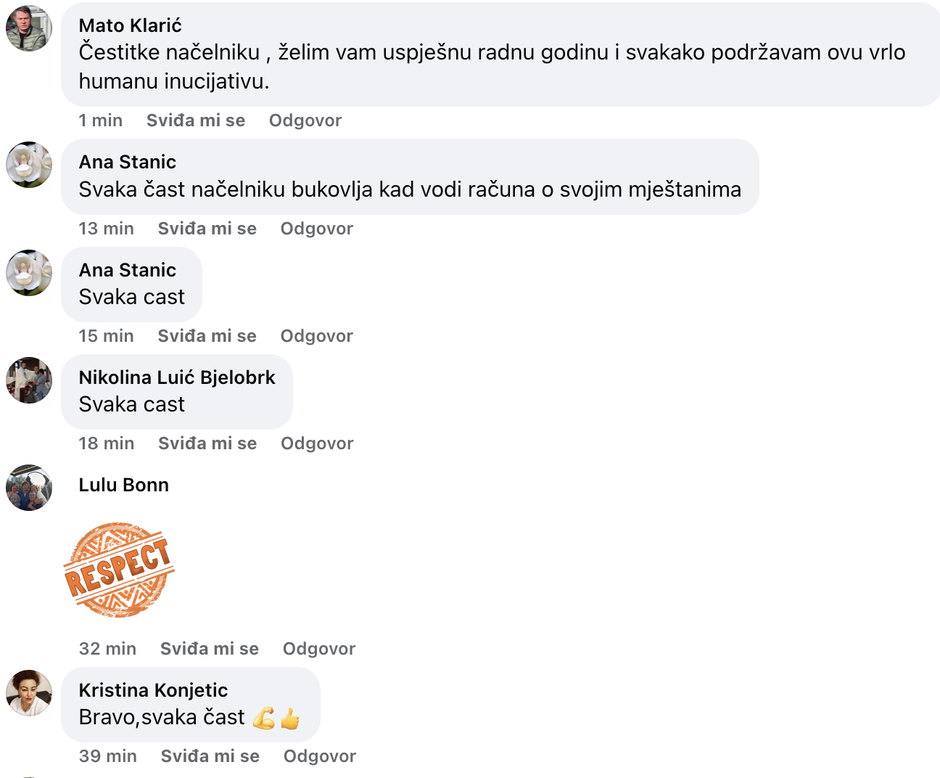940x778 pixels.
Task: Open Lulu Bonn's profile name link
Action: pos(124,485)
